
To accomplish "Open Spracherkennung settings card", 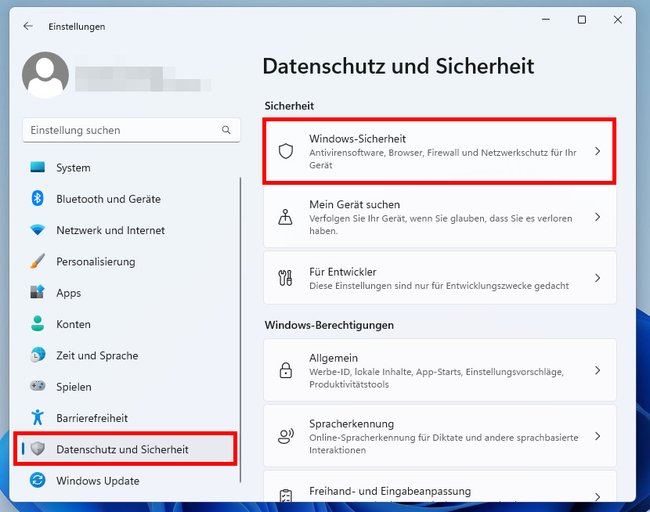I will pyautogui.click(x=439, y=436).
